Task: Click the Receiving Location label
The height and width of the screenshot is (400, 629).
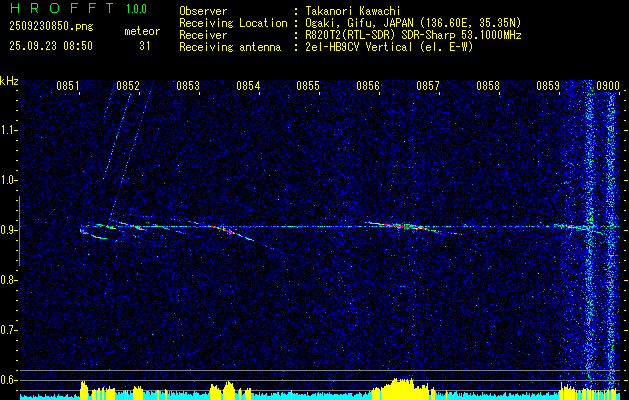Action: click(233, 23)
